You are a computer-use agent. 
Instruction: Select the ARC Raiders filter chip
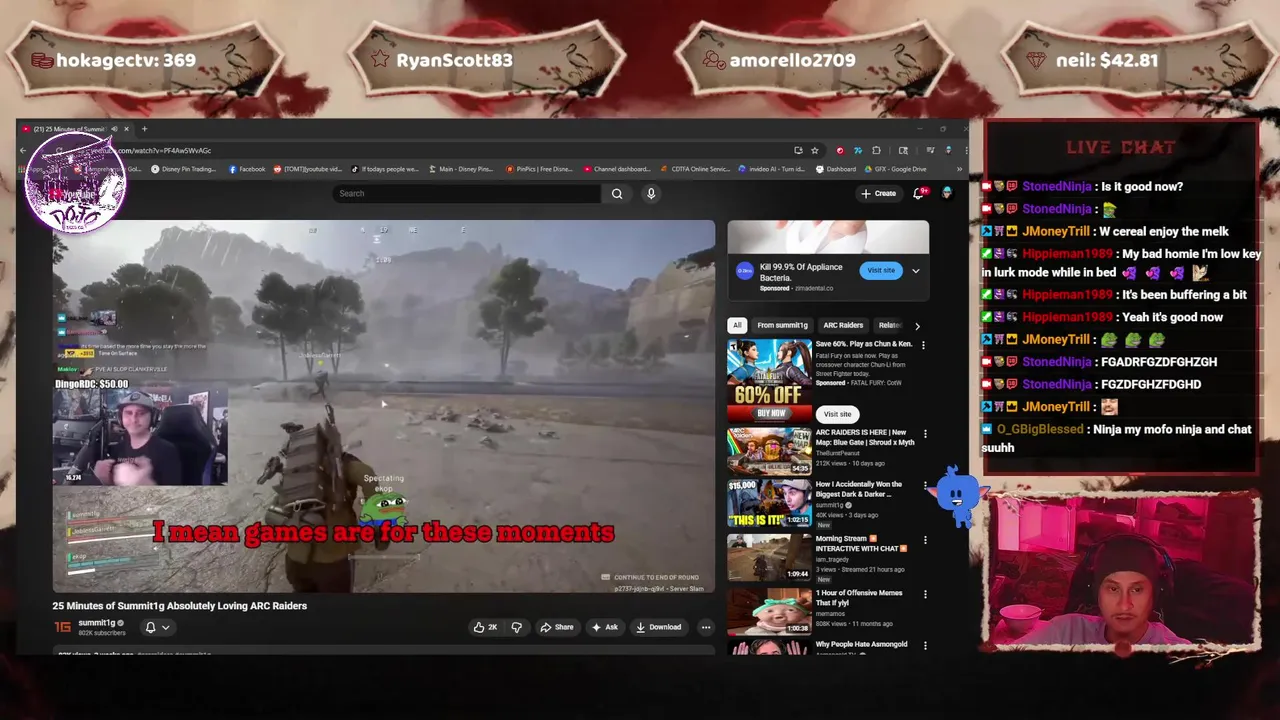pos(843,325)
